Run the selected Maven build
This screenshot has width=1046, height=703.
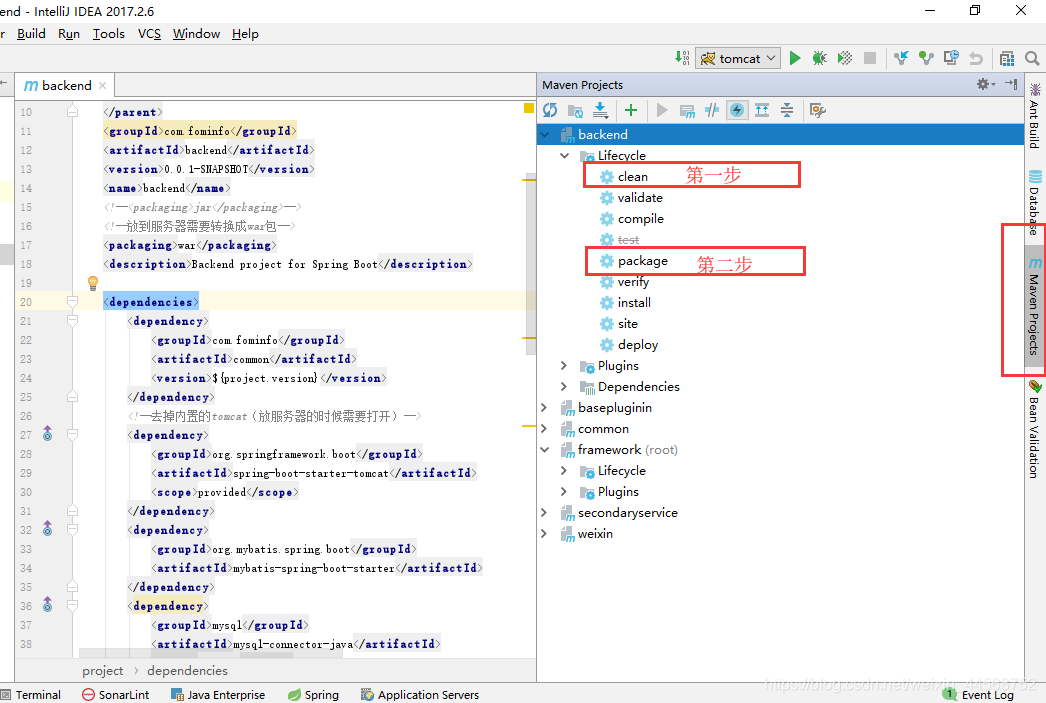click(x=662, y=110)
